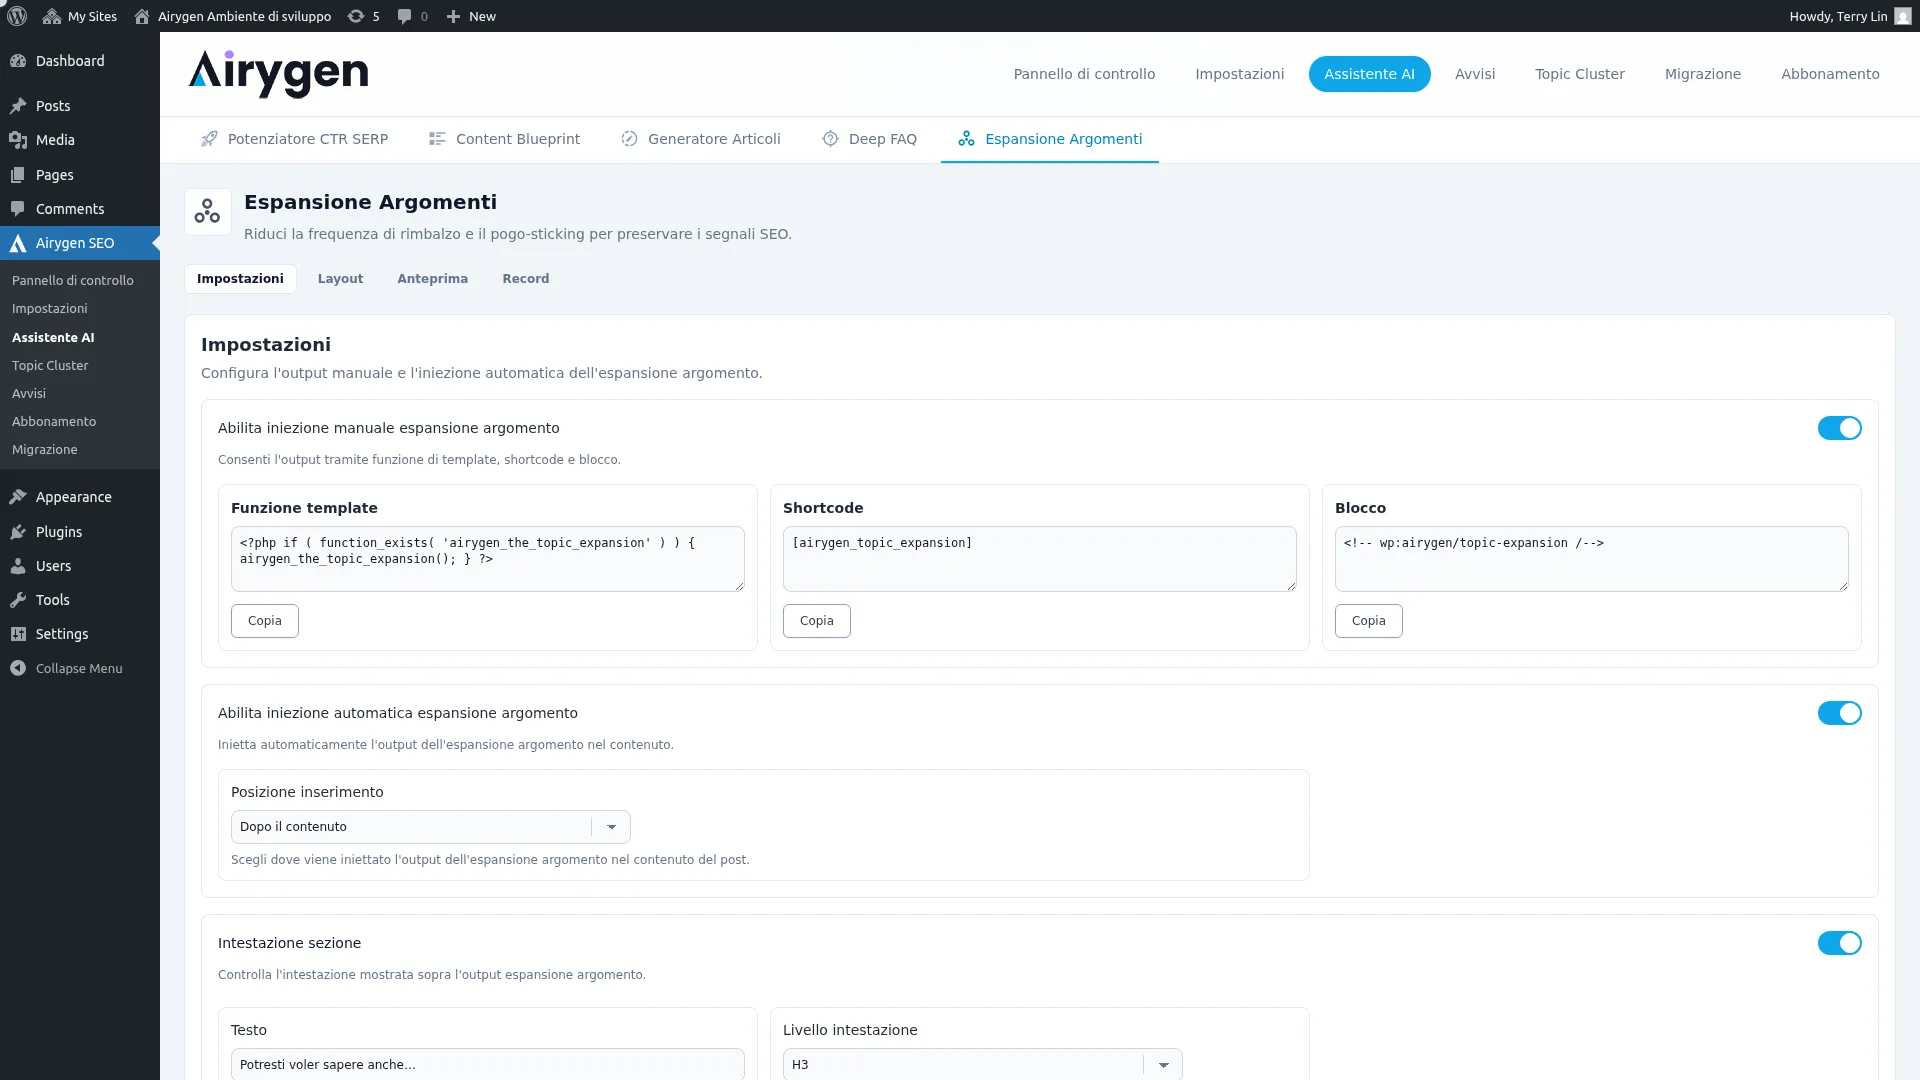
Task: Click the Appearance paintbrush icon
Action: (x=18, y=497)
